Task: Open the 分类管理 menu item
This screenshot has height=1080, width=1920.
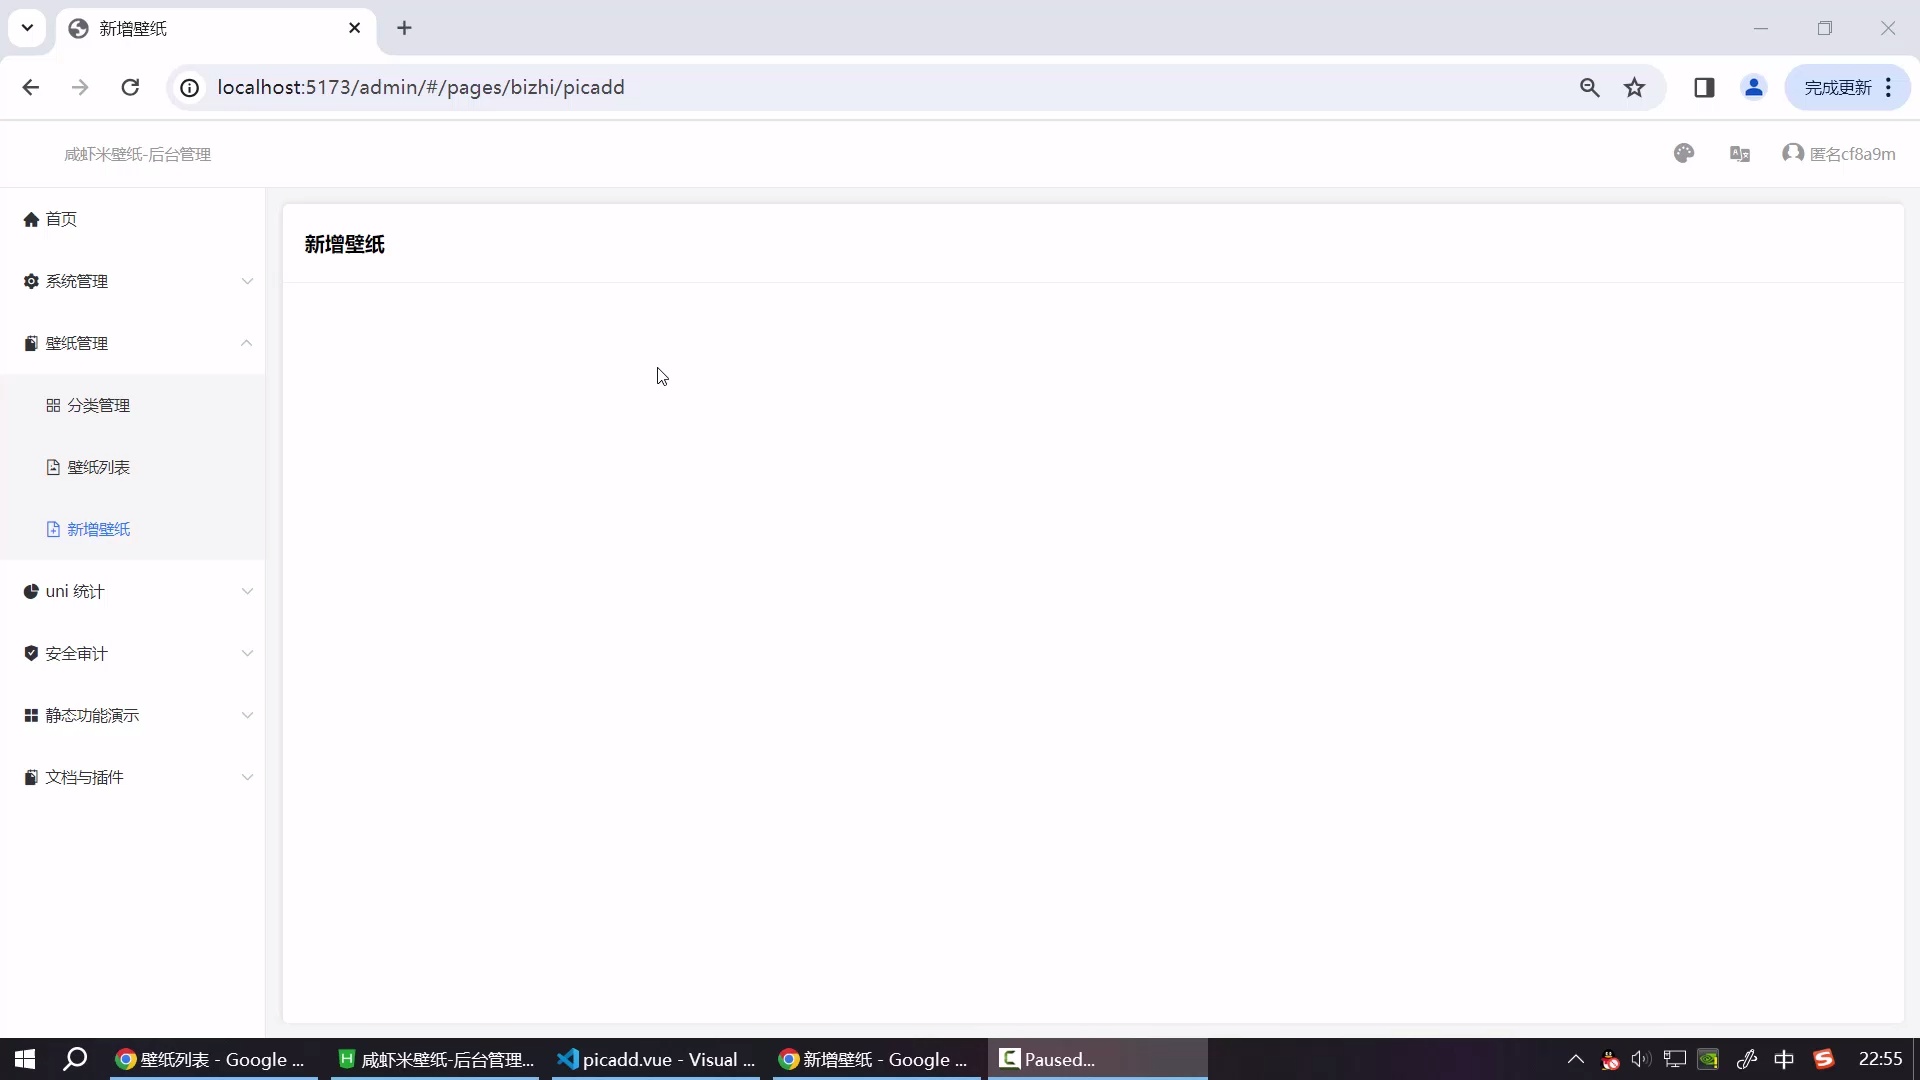Action: (98, 405)
